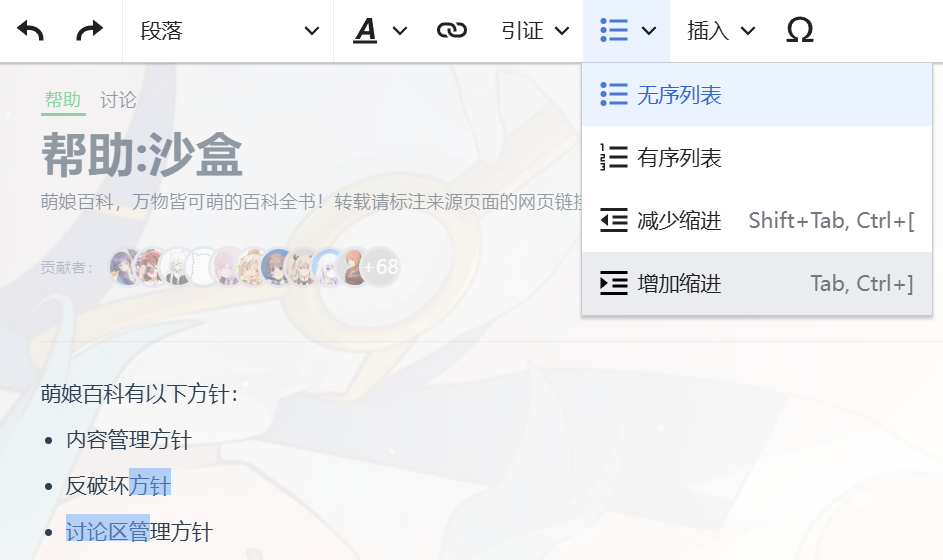Click the redo arrow icon
This screenshot has height=560, width=943.
point(90,30)
